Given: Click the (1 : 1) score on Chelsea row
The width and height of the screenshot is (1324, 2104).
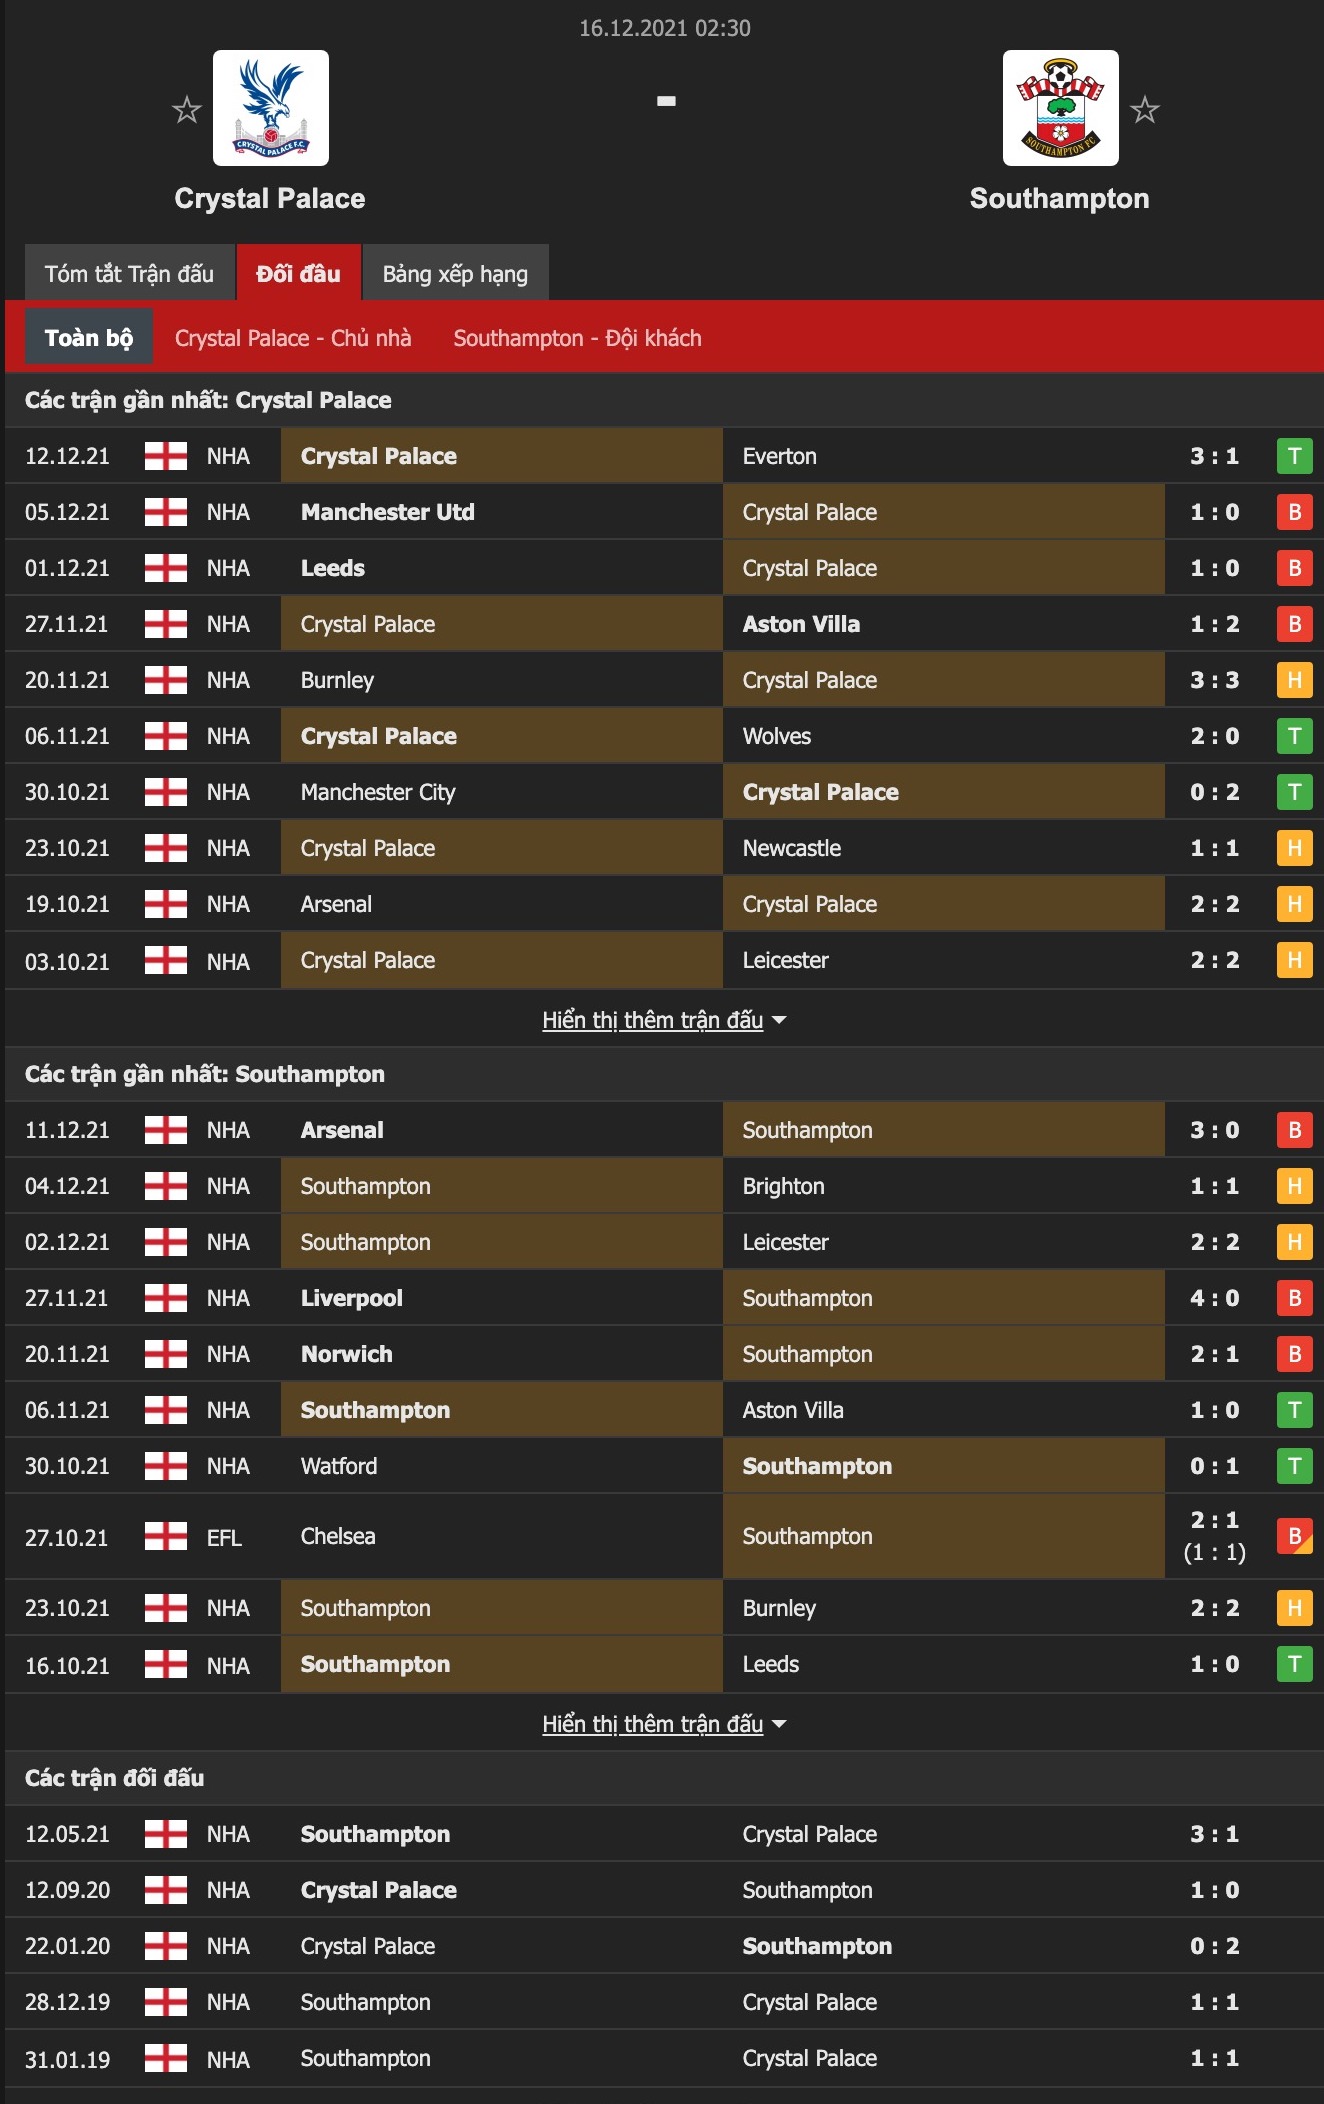Looking at the screenshot, I should pos(1215,1552).
